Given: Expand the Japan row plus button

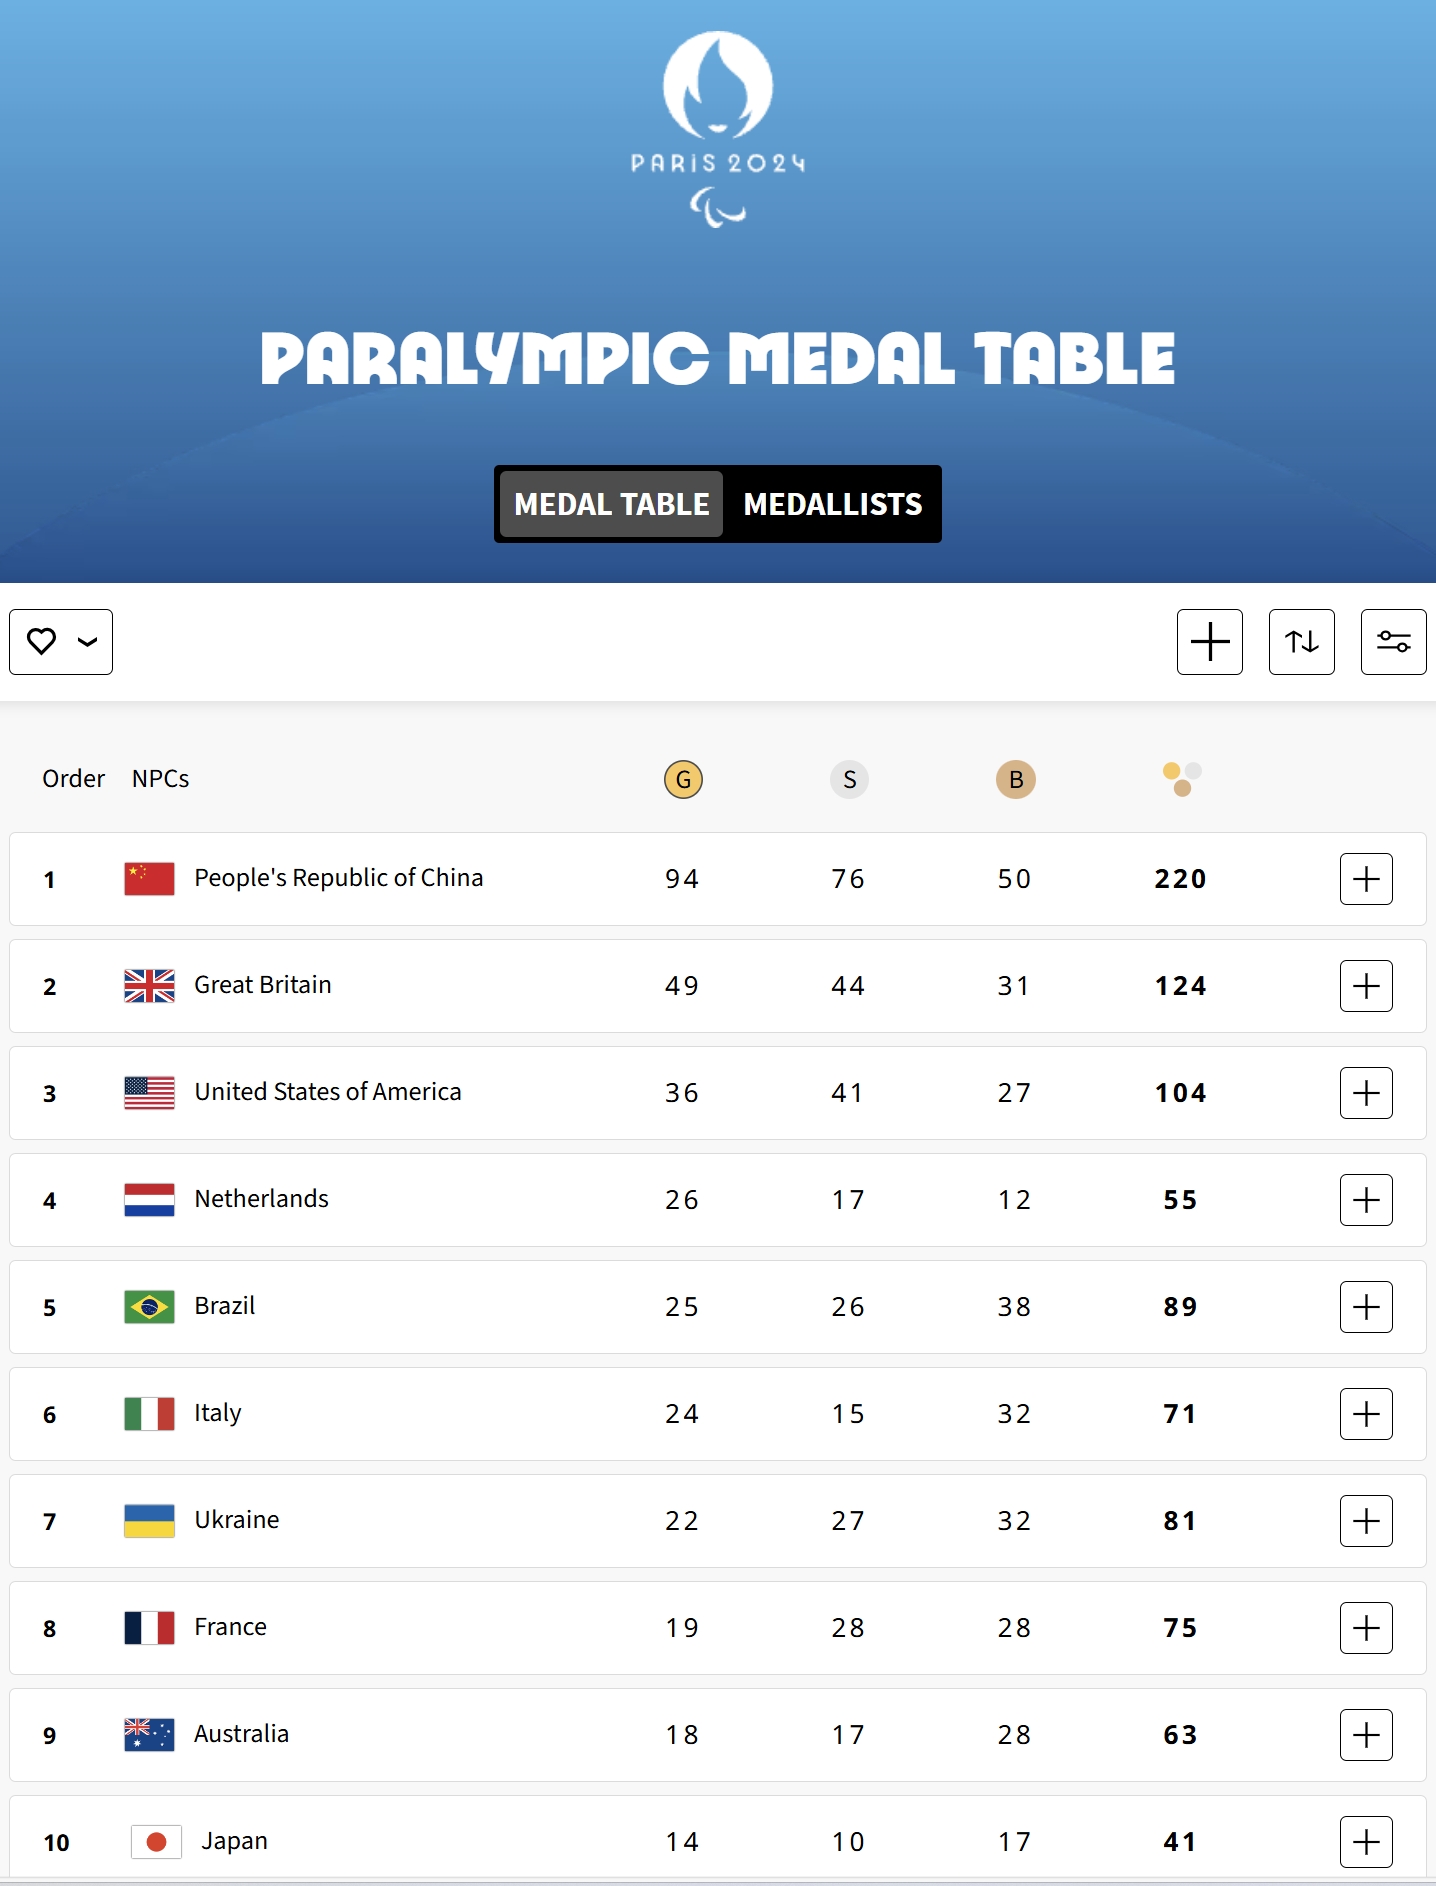Looking at the screenshot, I should pyautogui.click(x=1366, y=1842).
